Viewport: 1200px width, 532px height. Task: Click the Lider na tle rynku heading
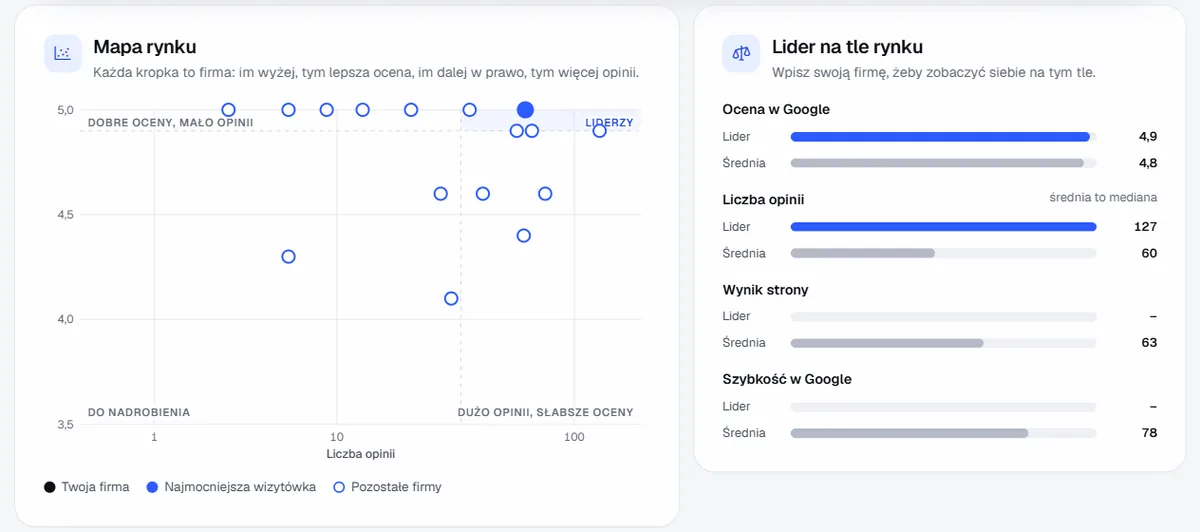click(847, 47)
